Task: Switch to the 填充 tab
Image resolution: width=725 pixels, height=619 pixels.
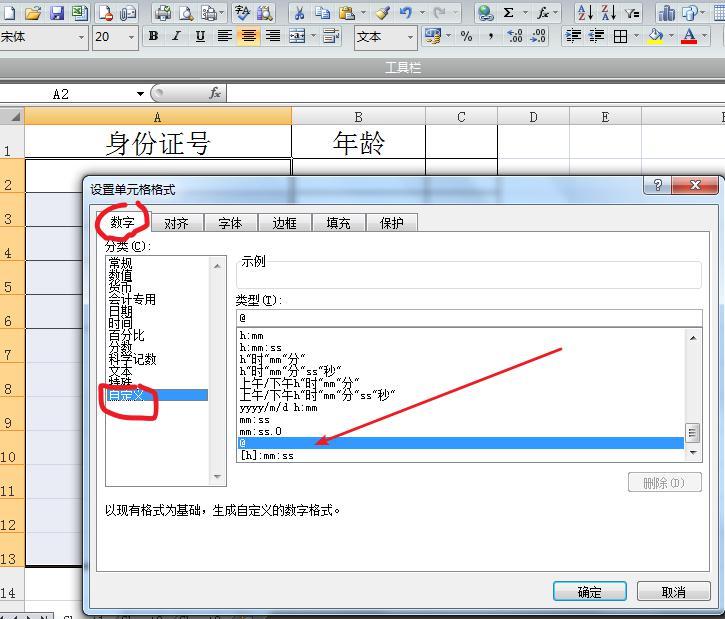Action: click(x=338, y=223)
